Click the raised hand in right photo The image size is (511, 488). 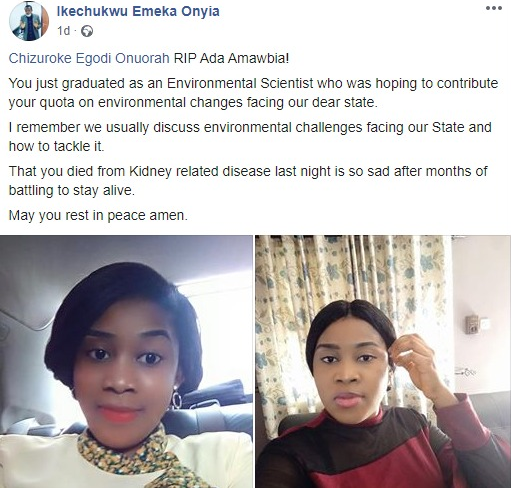(x=416, y=361)
